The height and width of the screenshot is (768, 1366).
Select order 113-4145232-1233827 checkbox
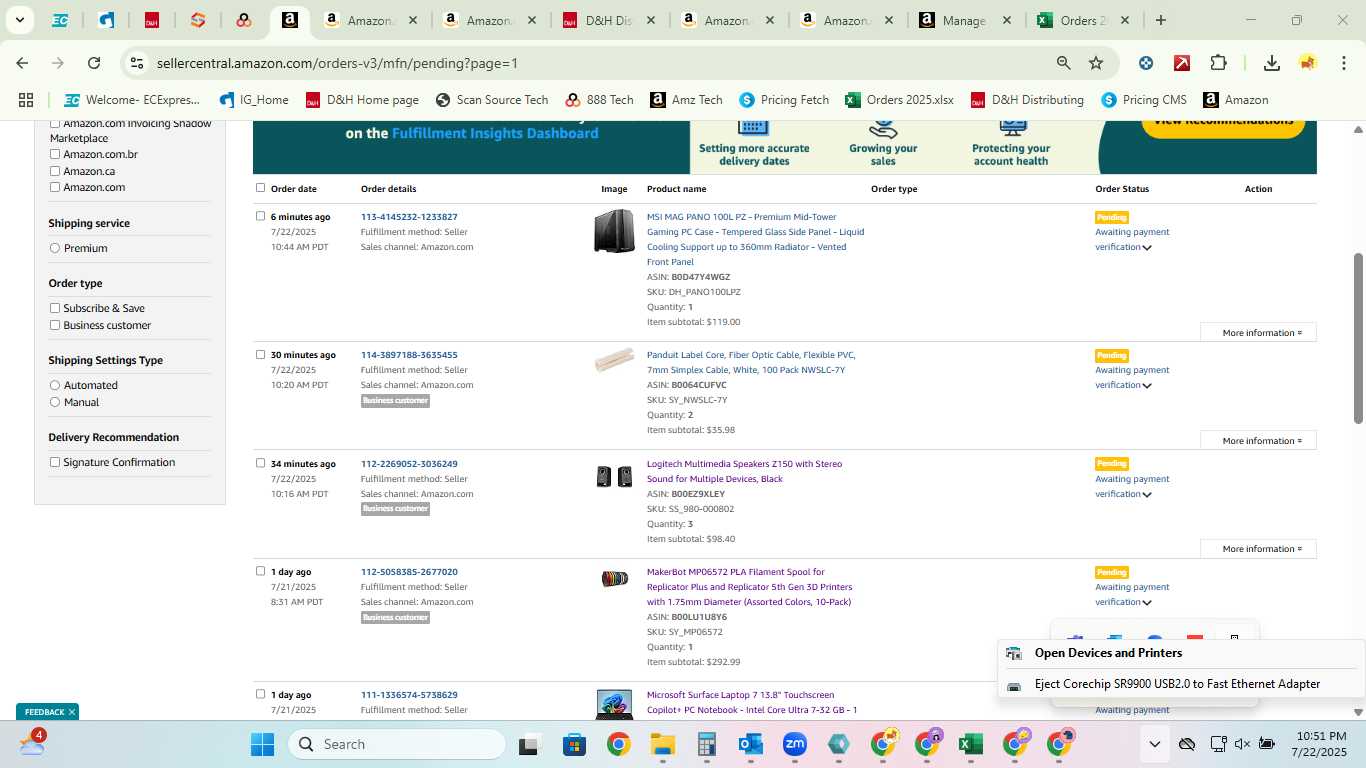261,216
